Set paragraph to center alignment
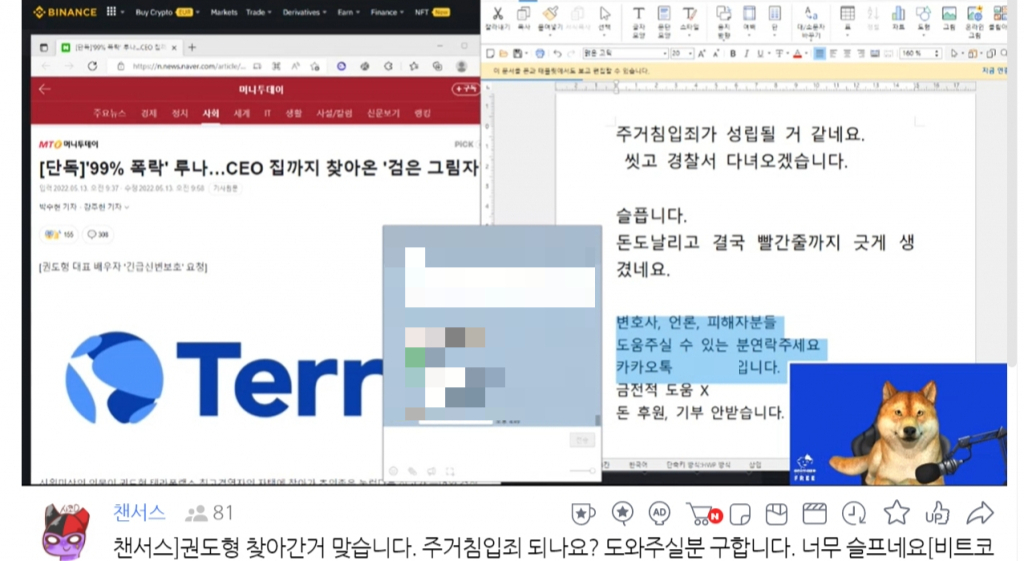This screenshot has width=1024, height=561. pyautogui.click(x=847, y=54)
